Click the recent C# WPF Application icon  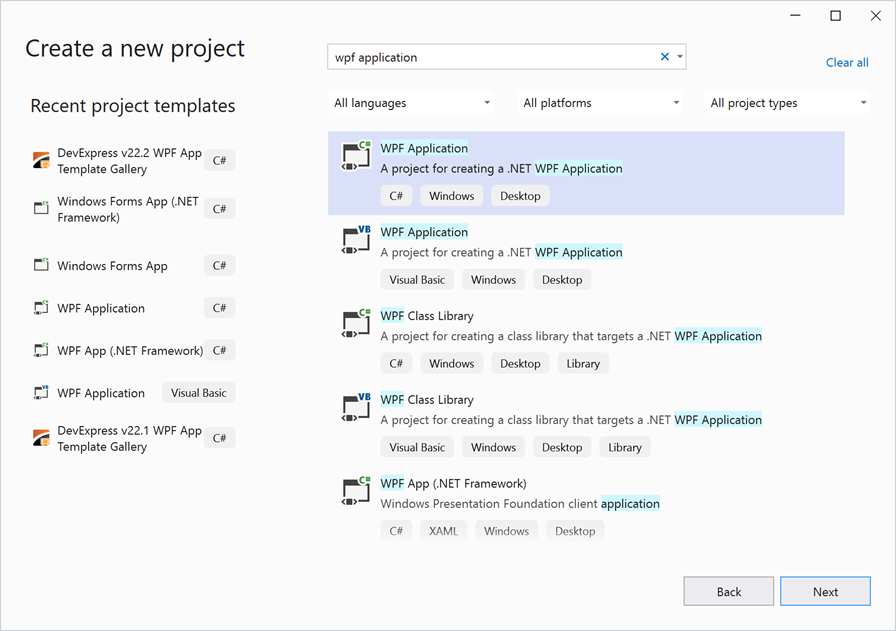click(x=41, y=307)
